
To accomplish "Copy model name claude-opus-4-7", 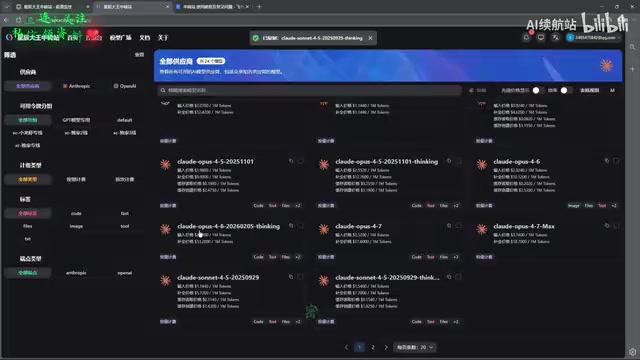I will 449,226.
